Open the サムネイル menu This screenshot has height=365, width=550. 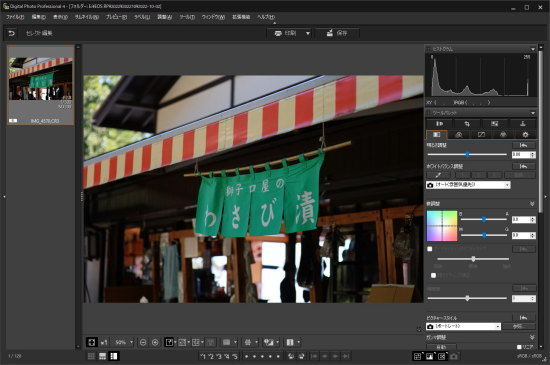87,17
